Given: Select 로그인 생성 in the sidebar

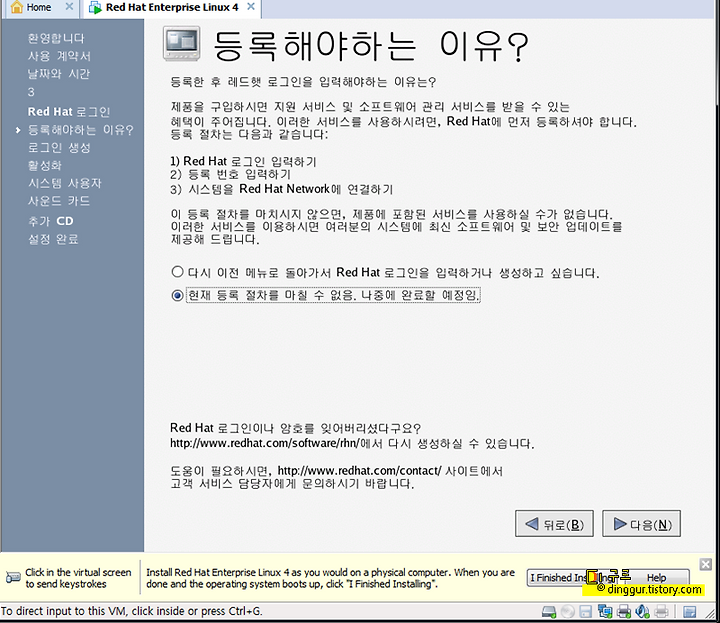Looking at the screenshot, I should click(59, 148).
